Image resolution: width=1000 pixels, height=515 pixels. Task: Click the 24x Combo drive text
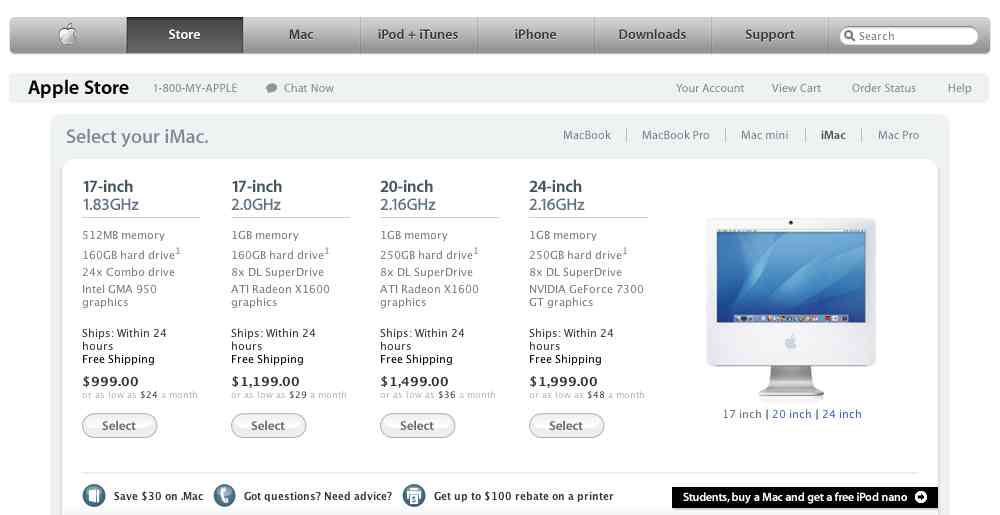128,272
